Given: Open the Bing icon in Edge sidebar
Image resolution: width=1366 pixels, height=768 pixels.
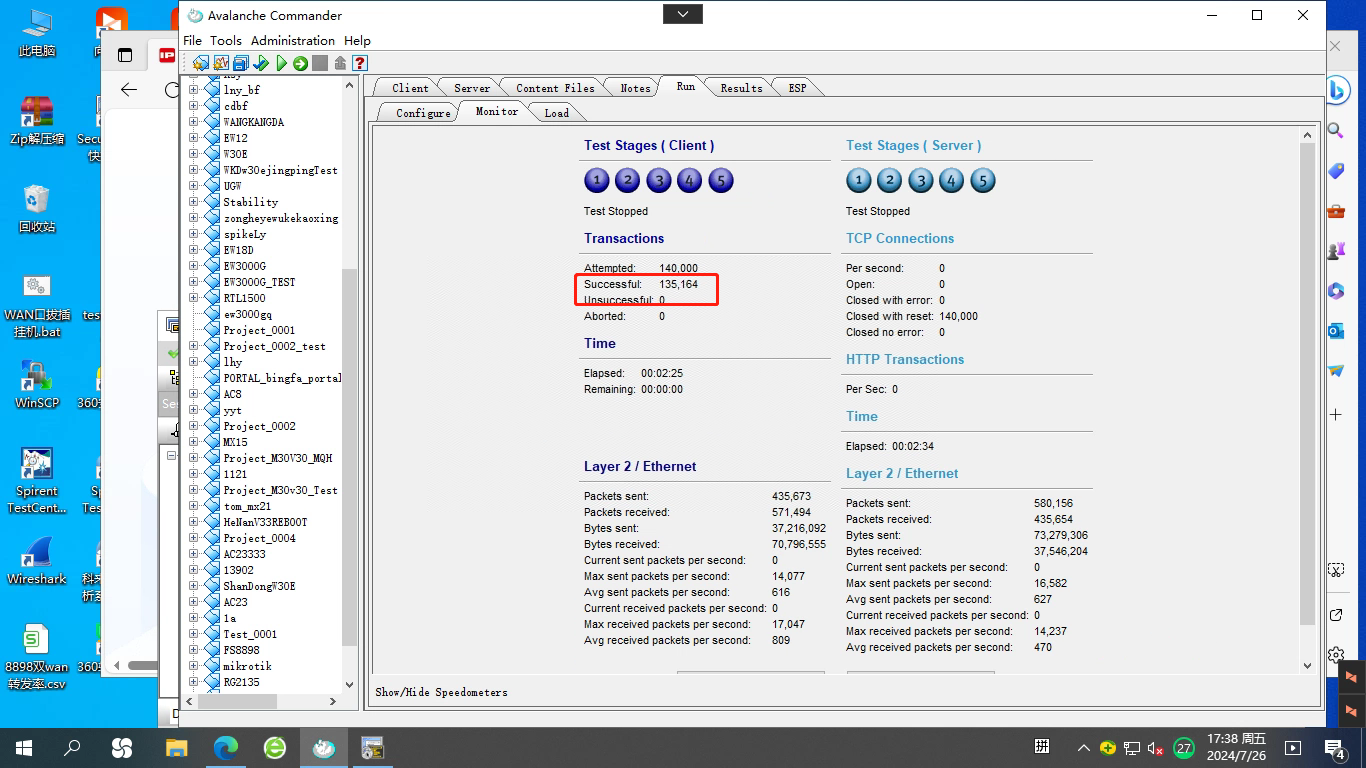Looking at the screenshot, I should point(1337,89).
